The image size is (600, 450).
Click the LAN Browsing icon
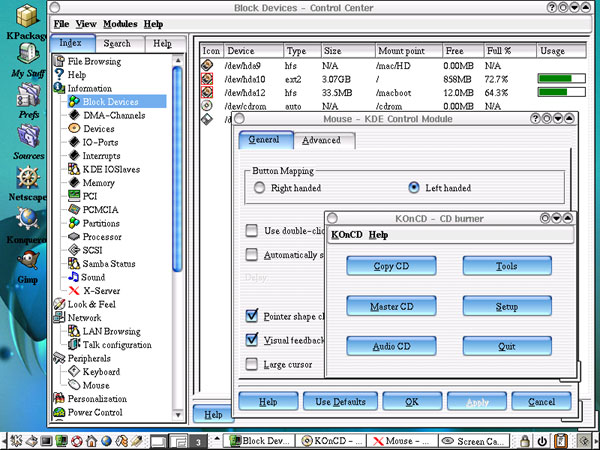coord(74,331)
